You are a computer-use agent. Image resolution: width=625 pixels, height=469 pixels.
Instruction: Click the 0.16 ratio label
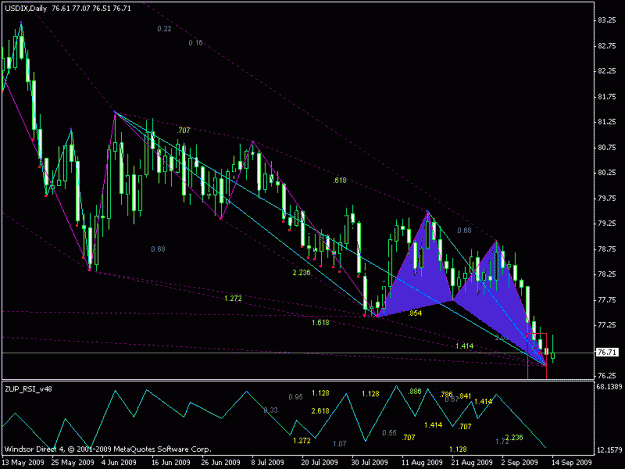pos(195,43)
